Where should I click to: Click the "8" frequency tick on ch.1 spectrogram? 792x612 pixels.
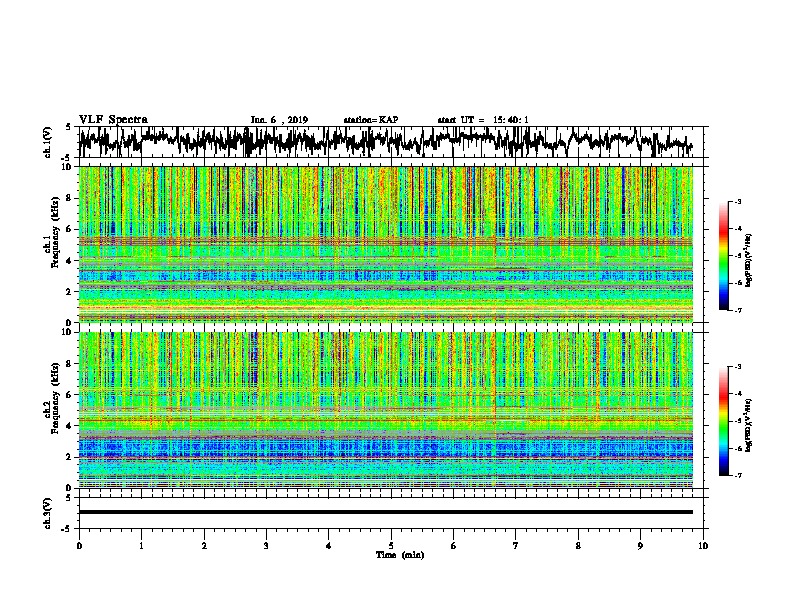[70, 198]
